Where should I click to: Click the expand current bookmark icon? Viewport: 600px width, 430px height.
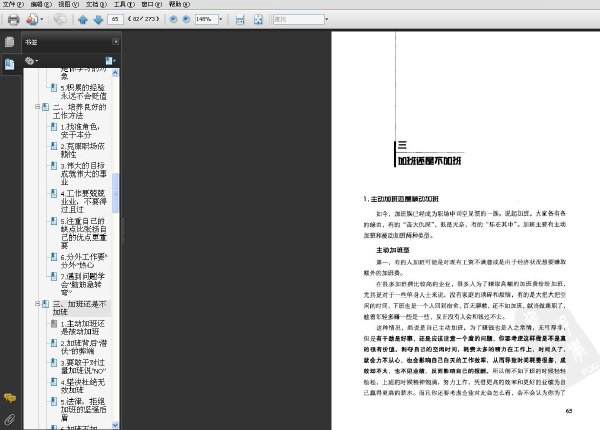click(110, 61)
